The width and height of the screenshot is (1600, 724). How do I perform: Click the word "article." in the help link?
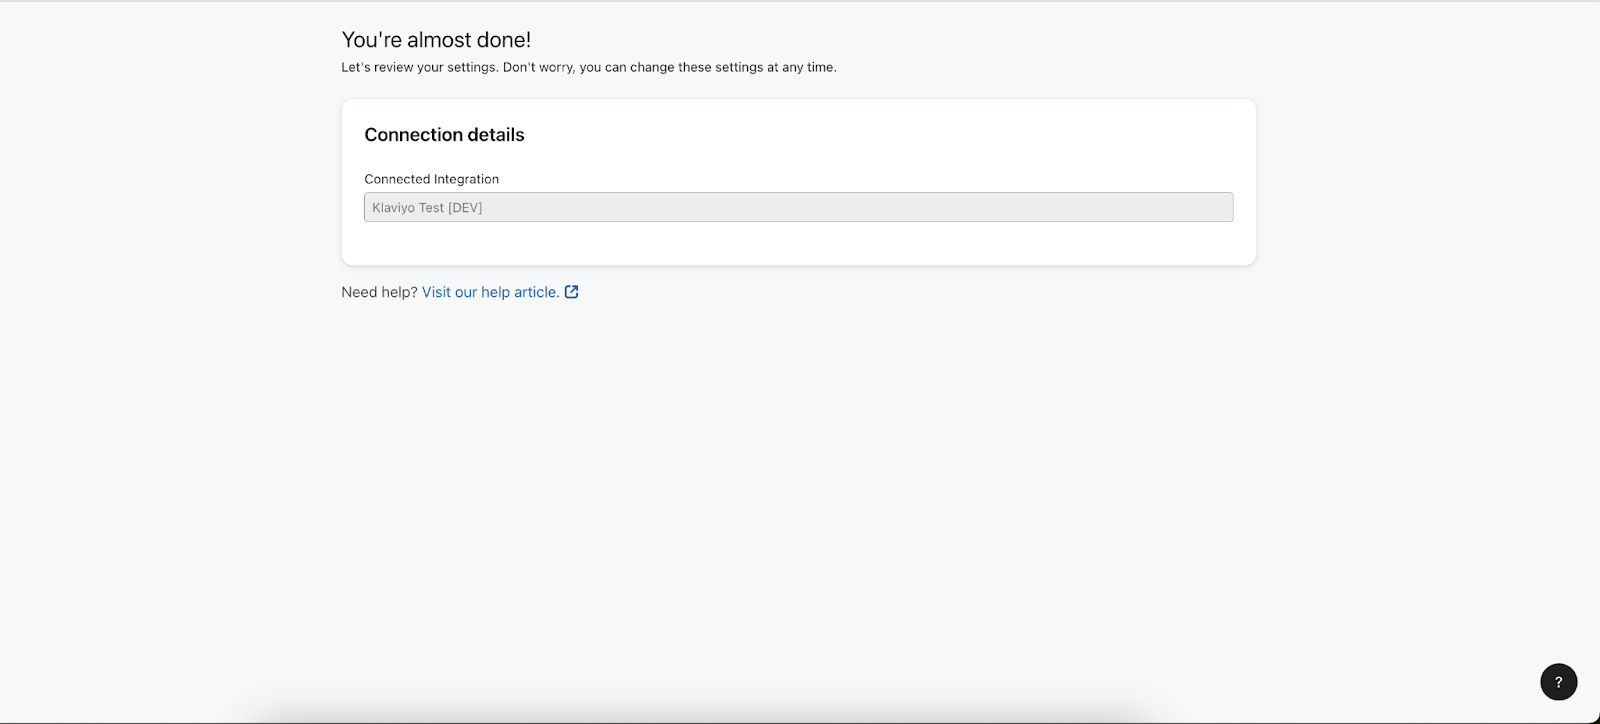point(536,292)
